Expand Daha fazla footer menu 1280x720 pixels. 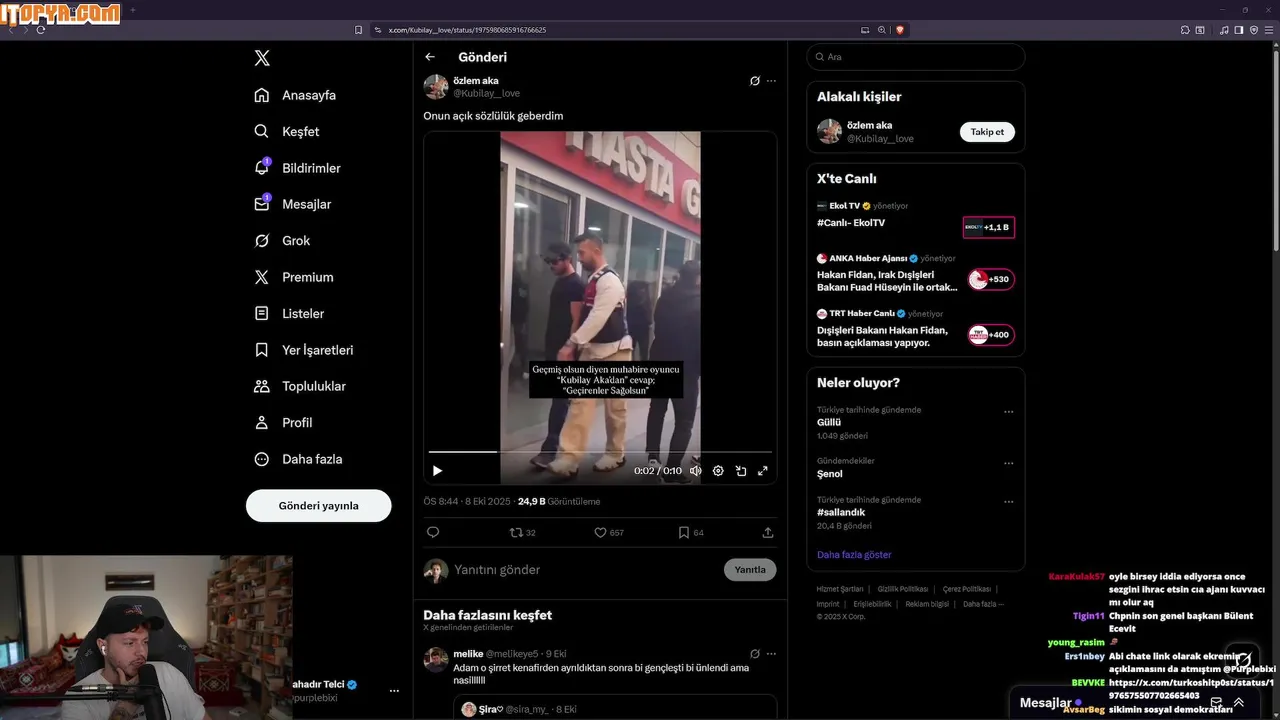[983, 604]
